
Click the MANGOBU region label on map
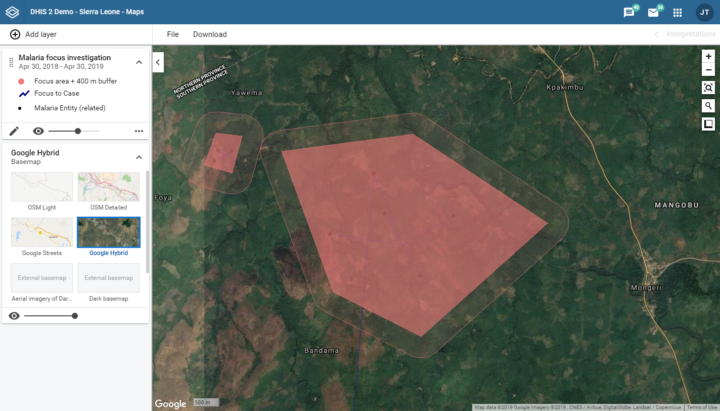676,205
